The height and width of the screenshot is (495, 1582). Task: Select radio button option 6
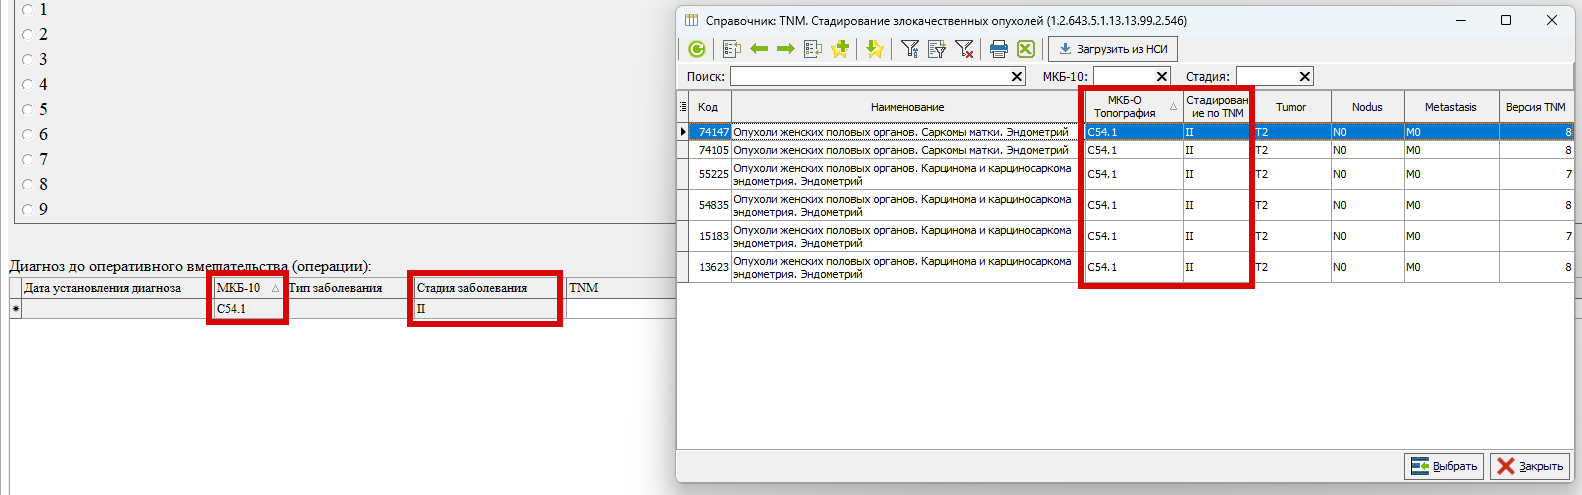click(28, 134)
